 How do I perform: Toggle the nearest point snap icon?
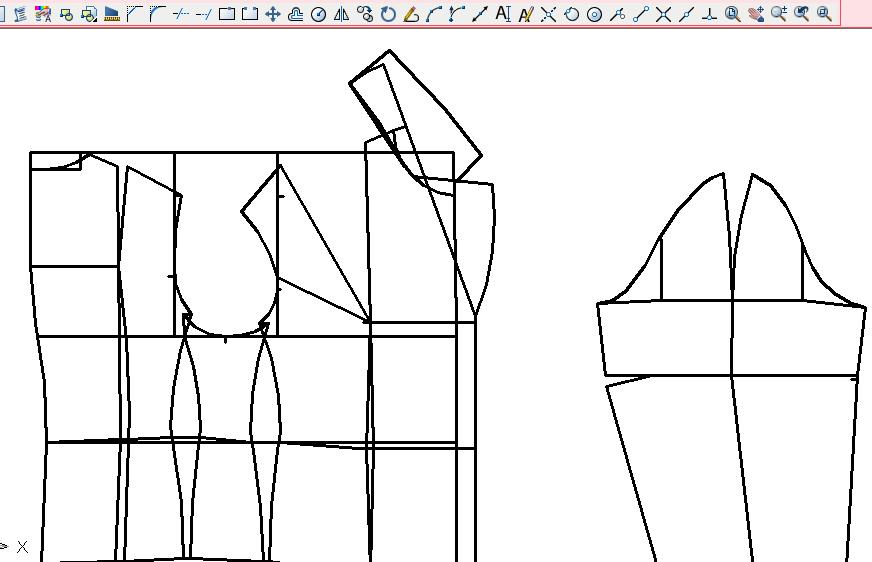click(x=617, y=14)
